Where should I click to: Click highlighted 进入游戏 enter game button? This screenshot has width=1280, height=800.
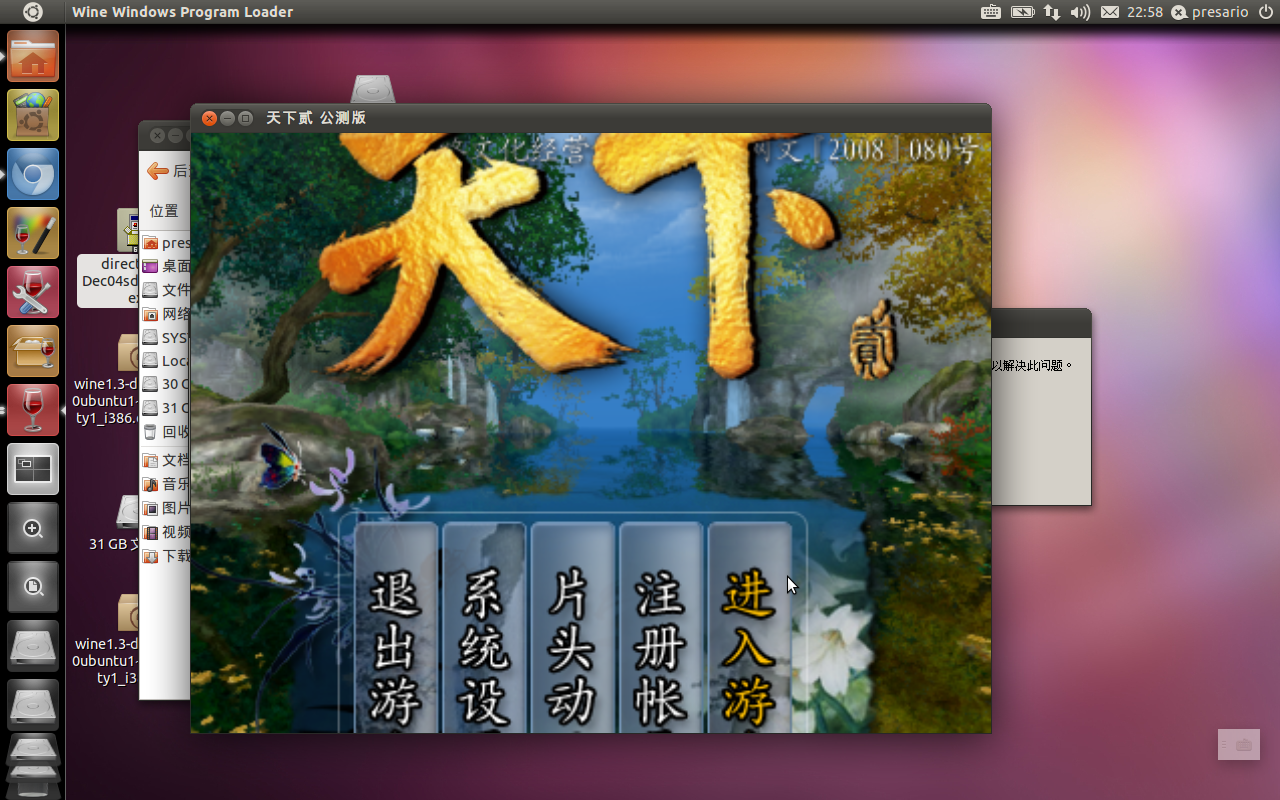coord(749,628)
